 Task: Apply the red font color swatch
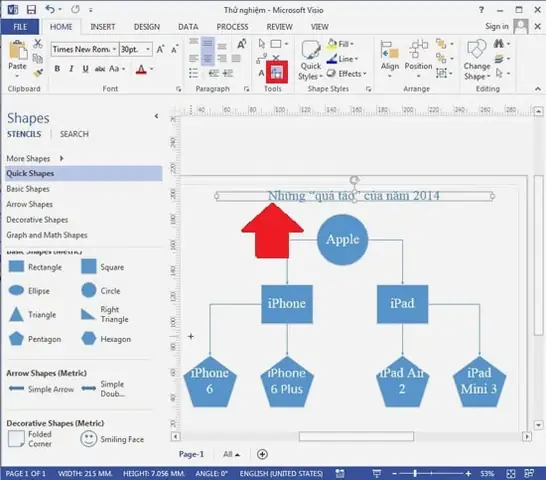(141, 69)
